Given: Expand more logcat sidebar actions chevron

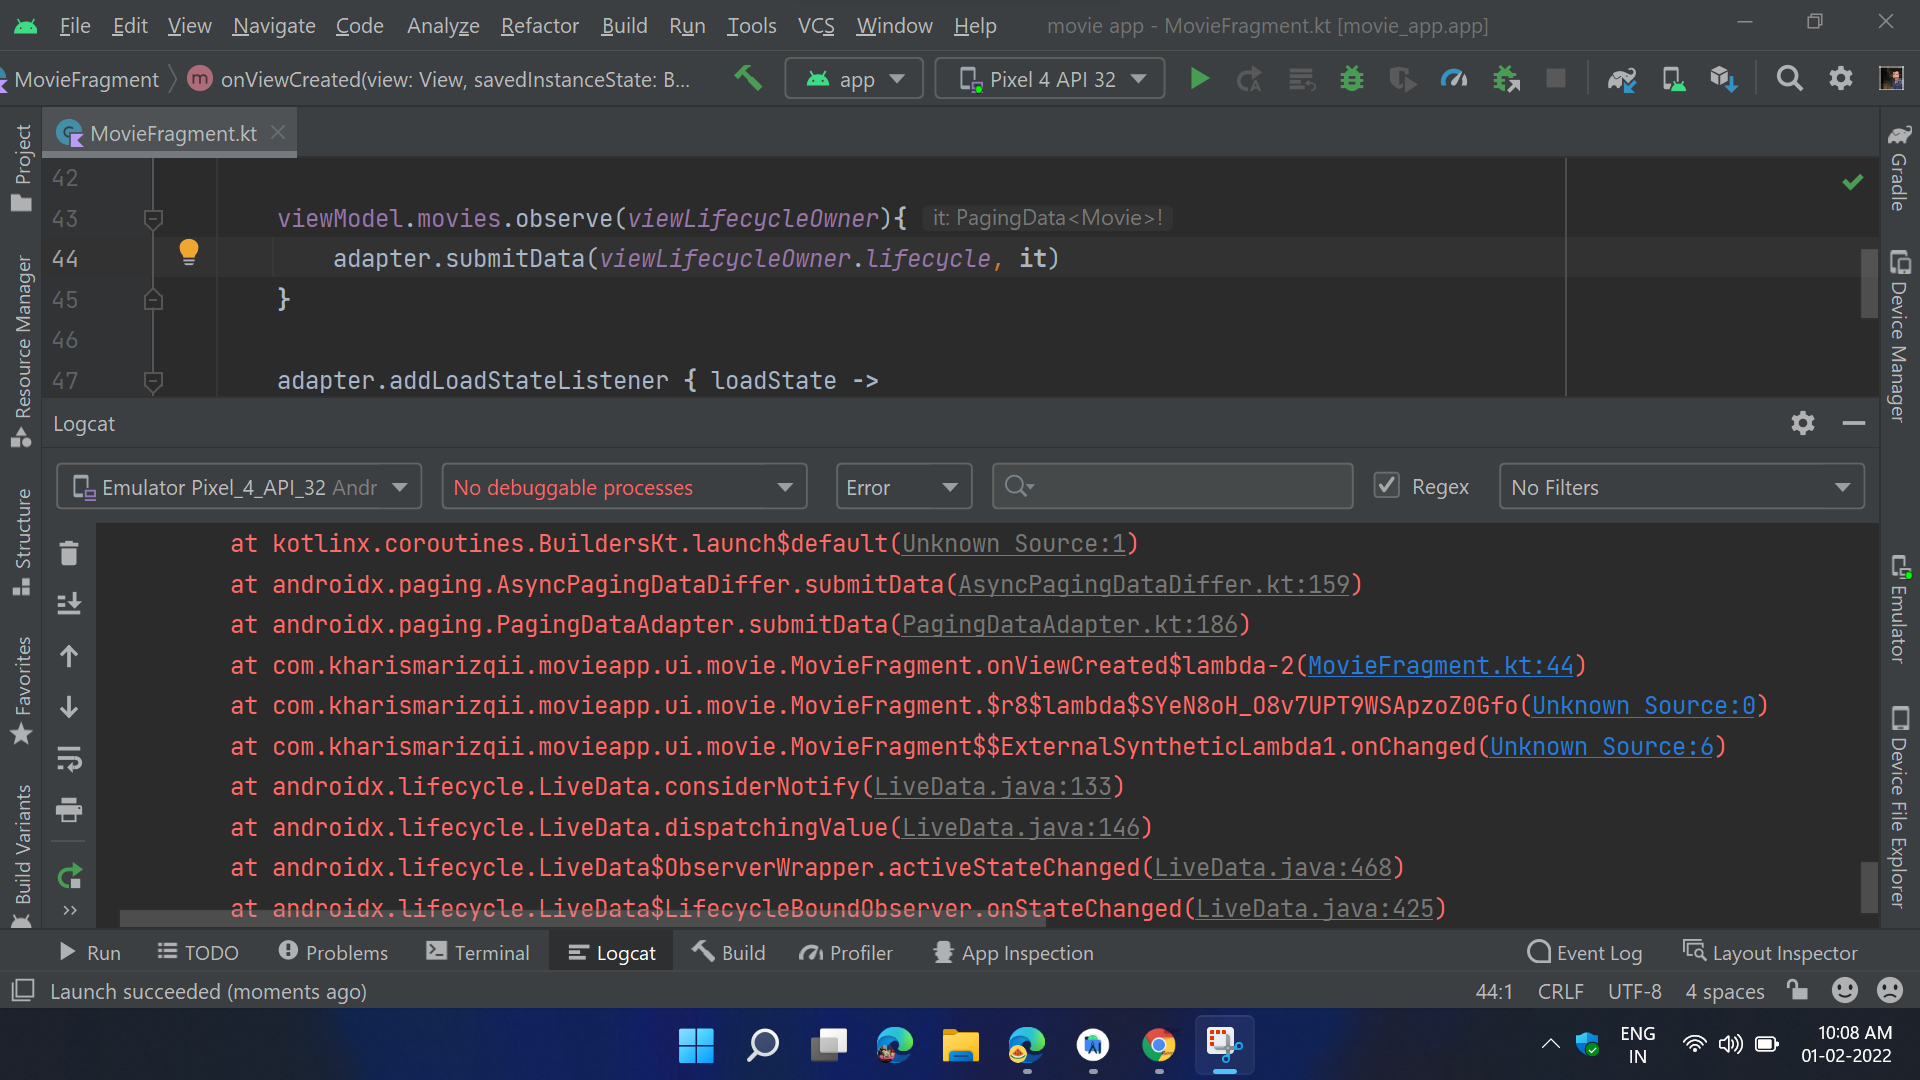Looking at the screenshot, I should pos(69,910).
